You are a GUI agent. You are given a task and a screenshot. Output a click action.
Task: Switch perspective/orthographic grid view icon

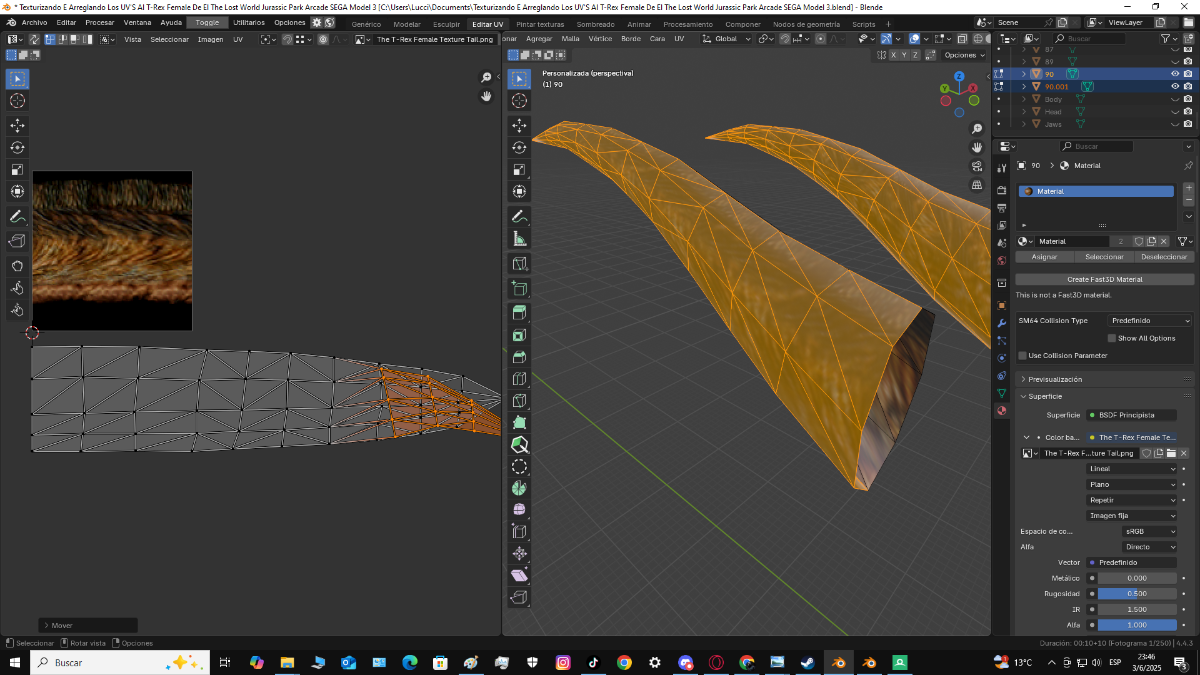click(977, 185)
